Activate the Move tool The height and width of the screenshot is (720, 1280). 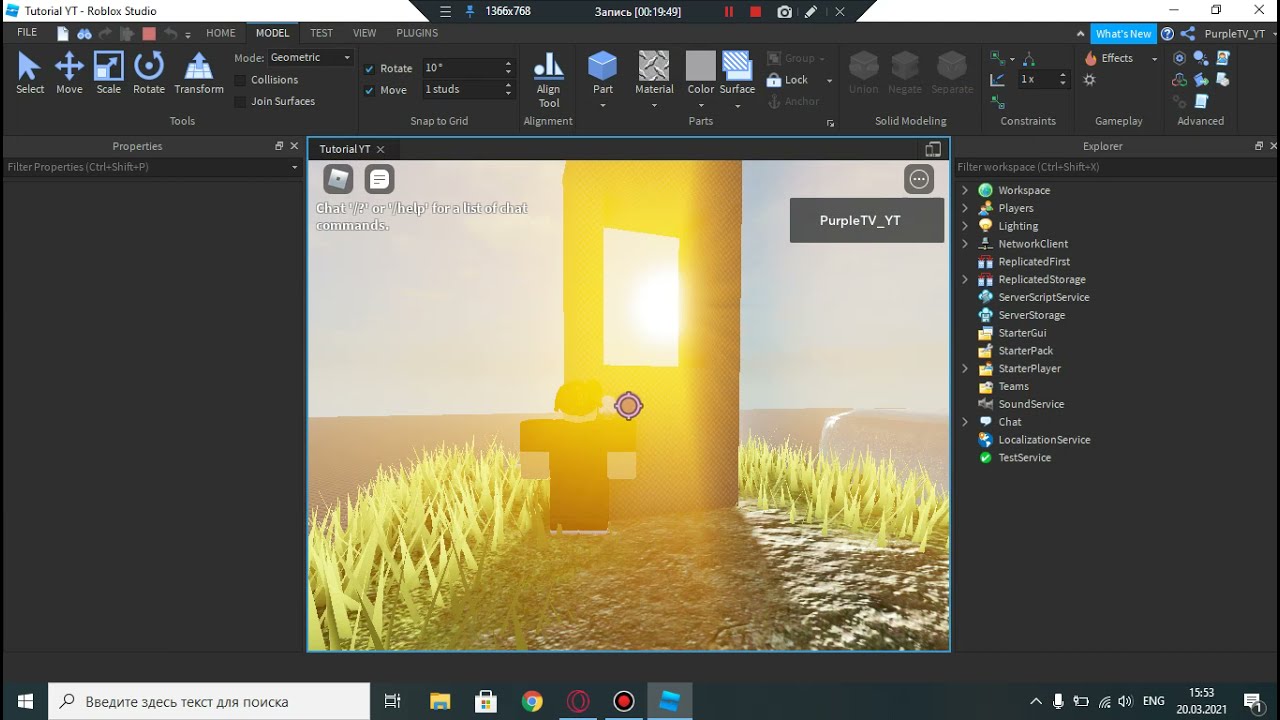tap(69, 73)
